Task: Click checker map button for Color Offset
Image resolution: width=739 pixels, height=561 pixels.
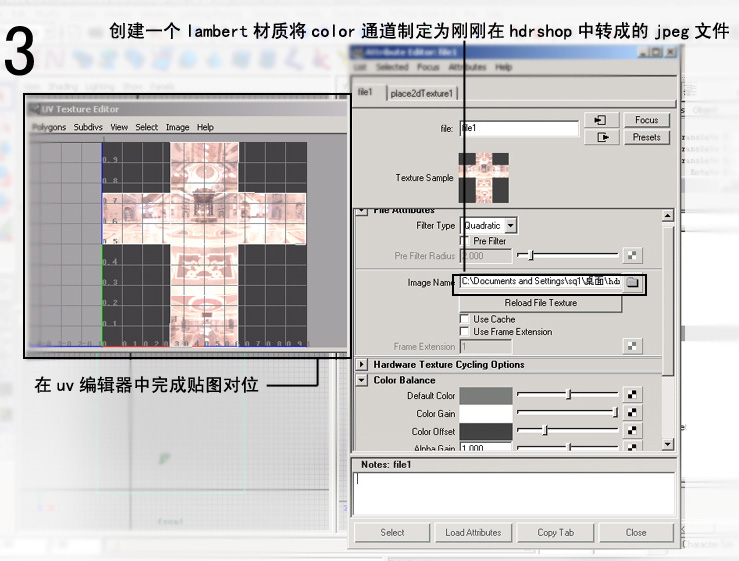Action: [632, 430]
